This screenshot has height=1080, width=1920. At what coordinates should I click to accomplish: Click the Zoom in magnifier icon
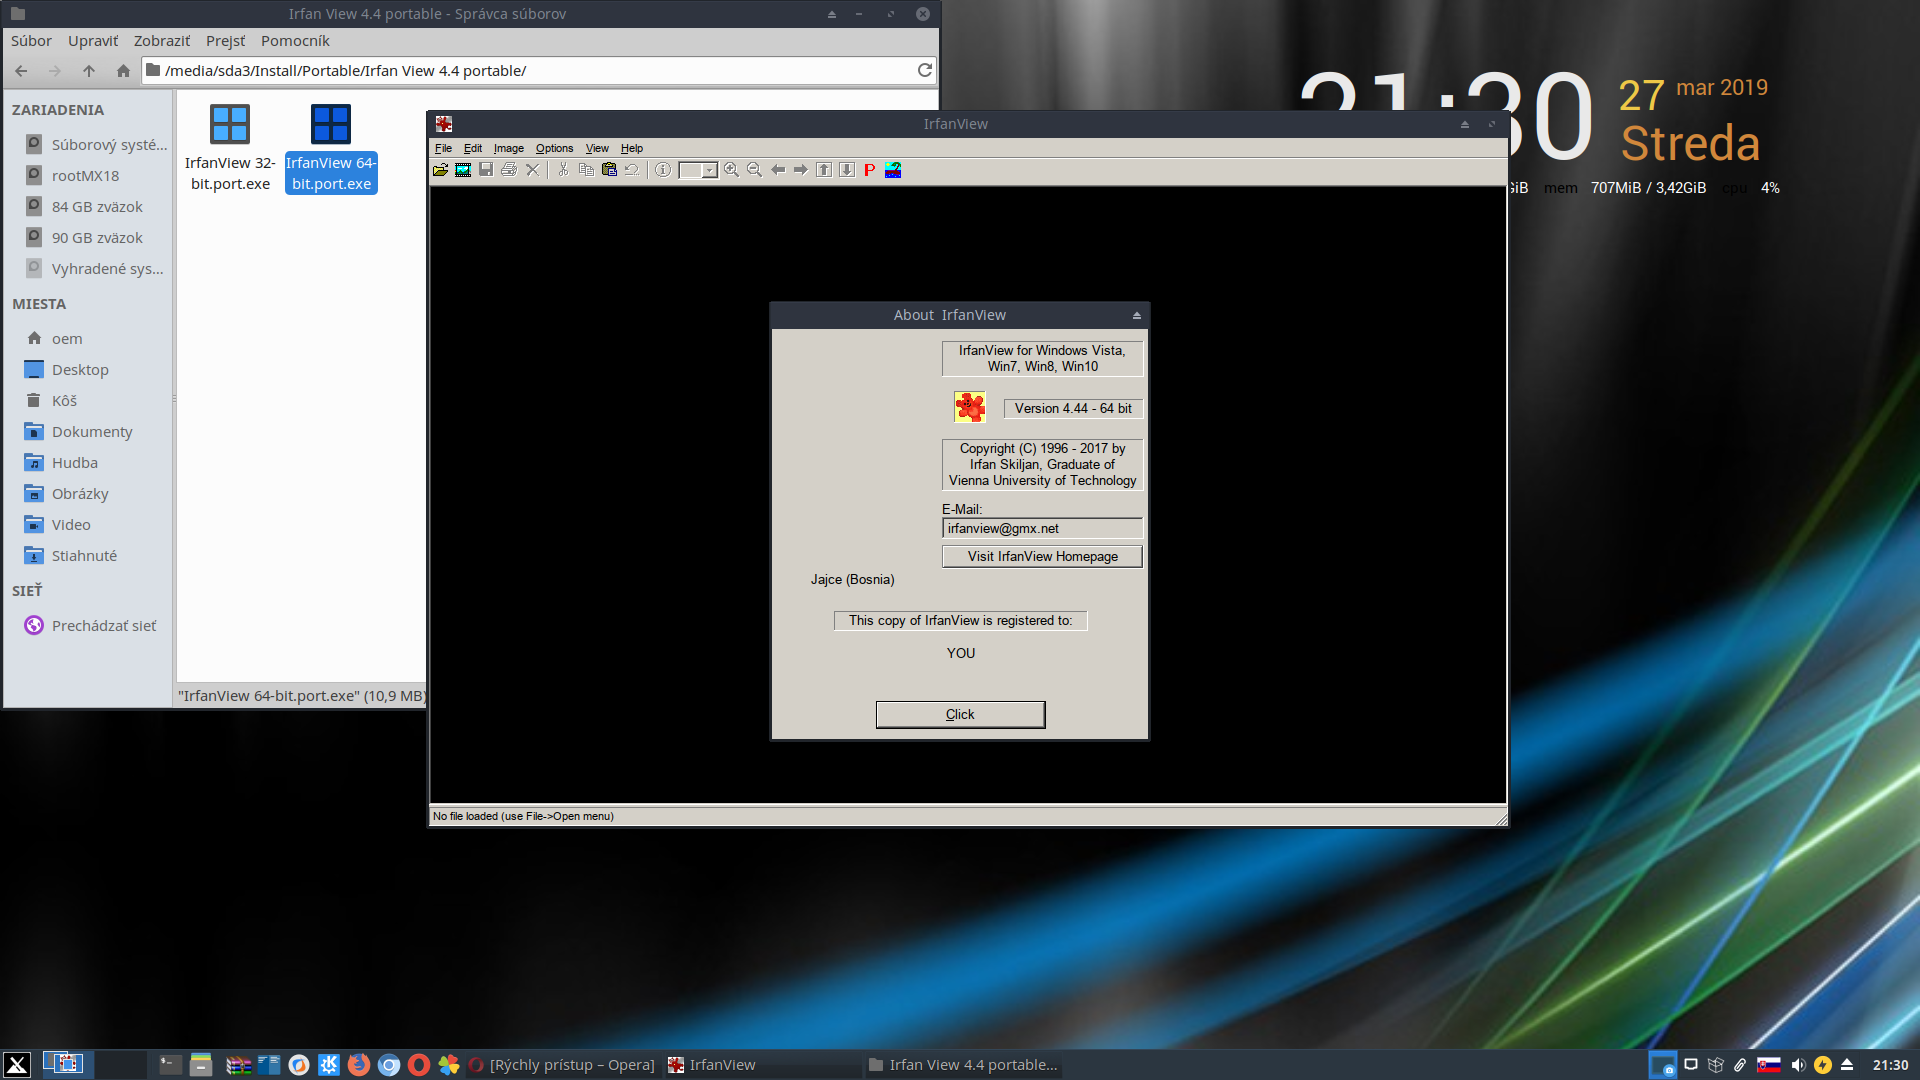(732, 170)
